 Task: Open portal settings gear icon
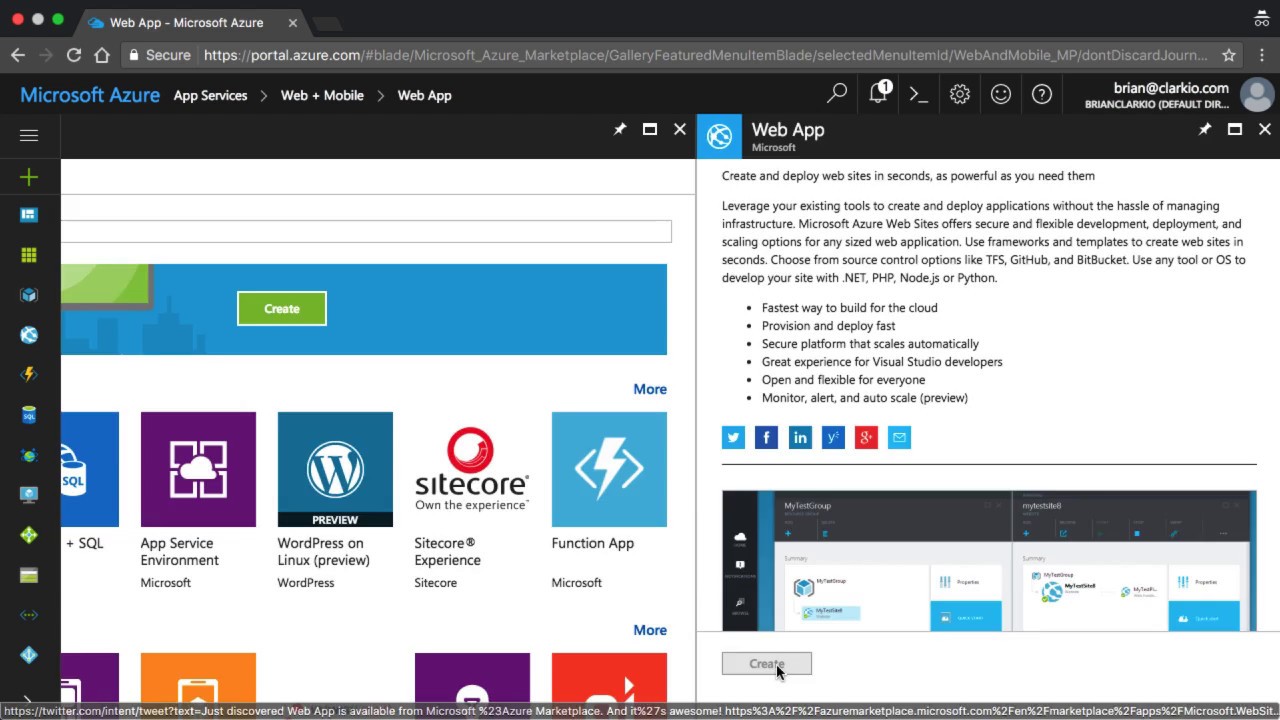(960, 94)
